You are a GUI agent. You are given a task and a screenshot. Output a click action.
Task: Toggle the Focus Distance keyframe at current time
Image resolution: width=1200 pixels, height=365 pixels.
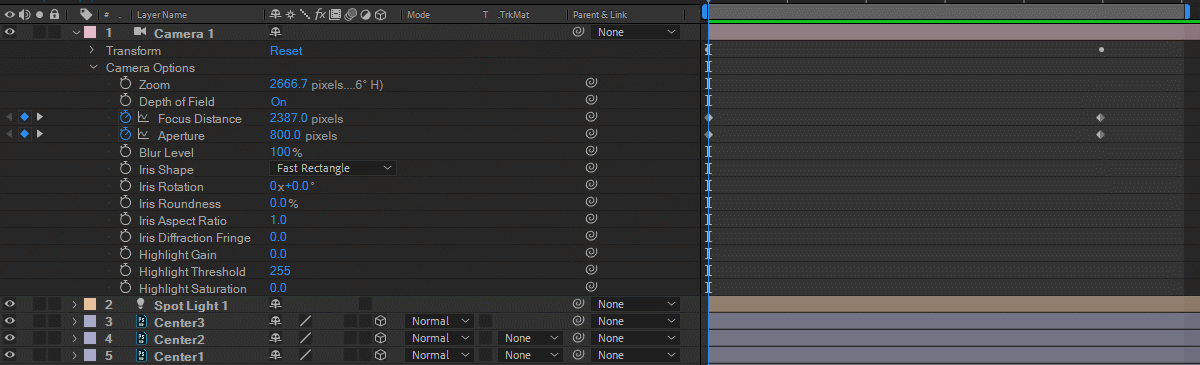pyautogui.click(x=25, y=118)
